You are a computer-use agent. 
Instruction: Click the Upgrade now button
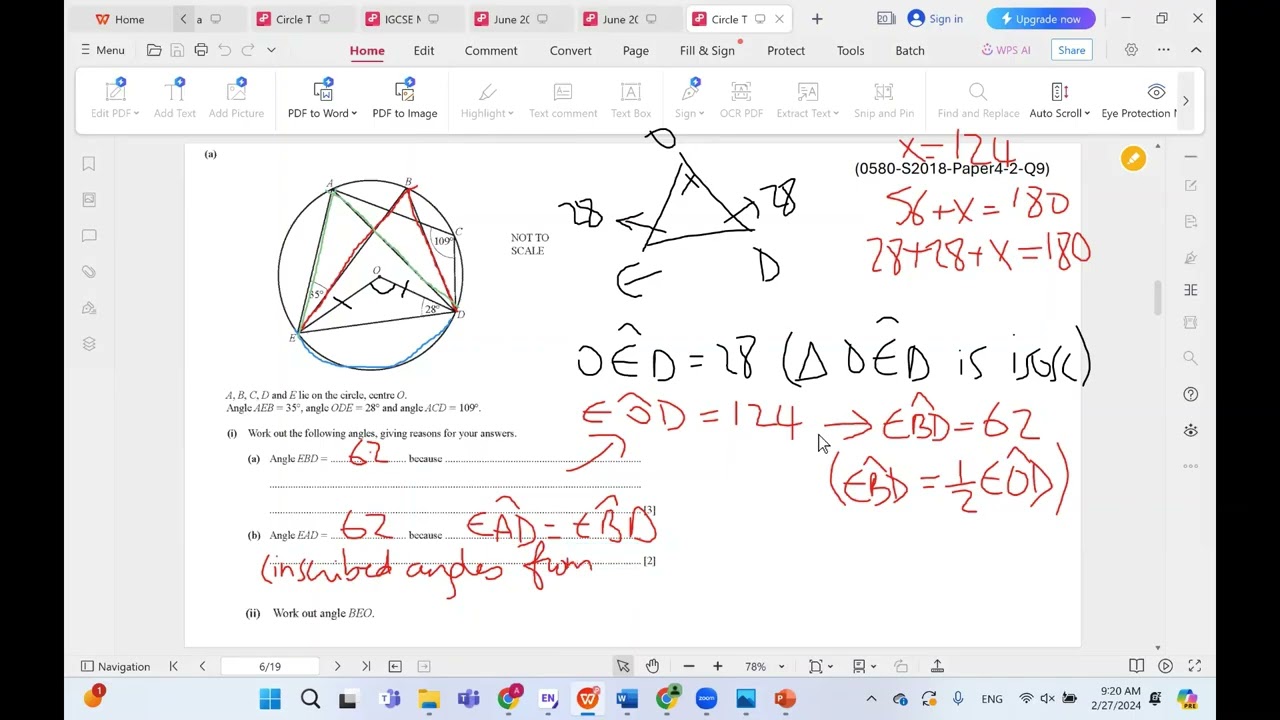(1041, 19)
